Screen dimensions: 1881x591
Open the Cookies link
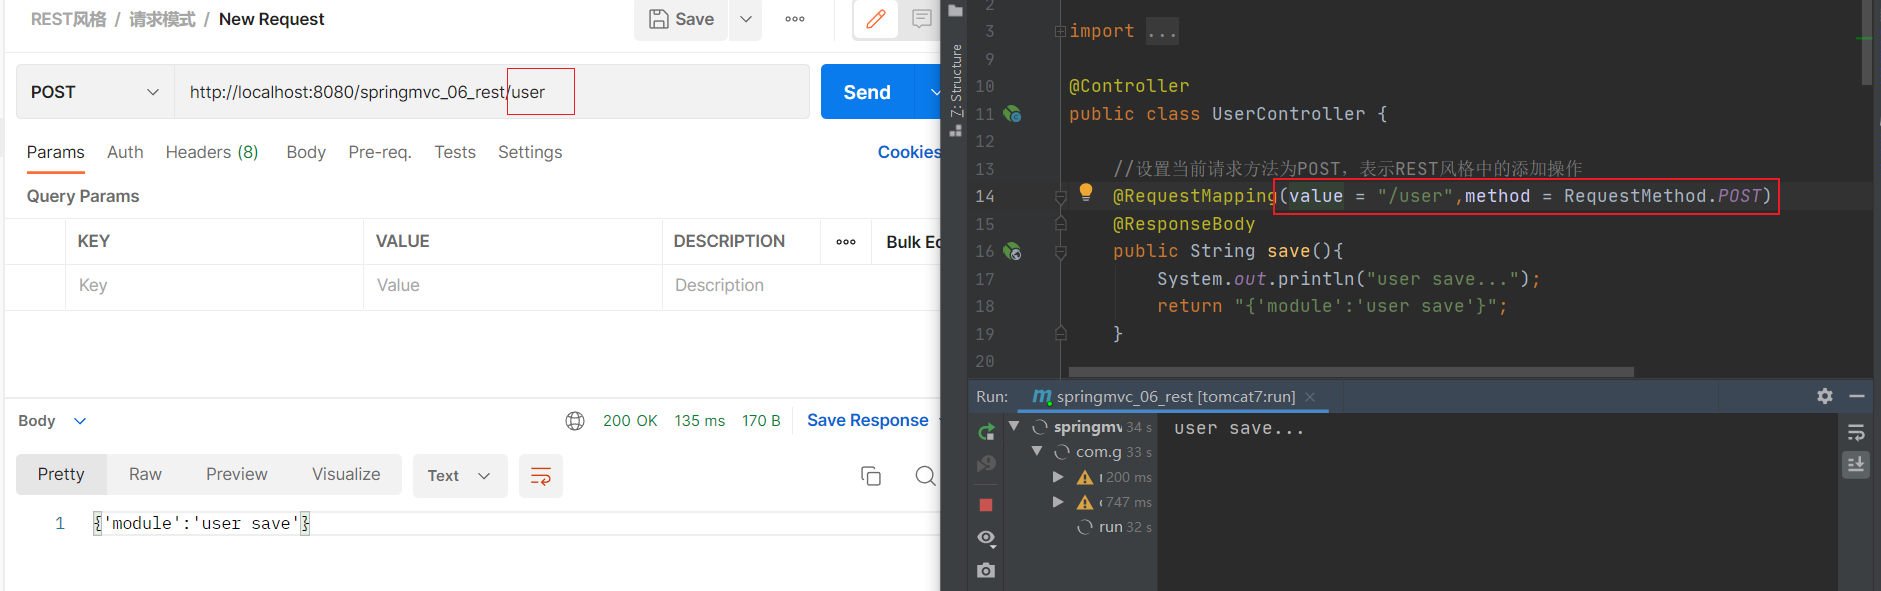click(x=909, y=152)
